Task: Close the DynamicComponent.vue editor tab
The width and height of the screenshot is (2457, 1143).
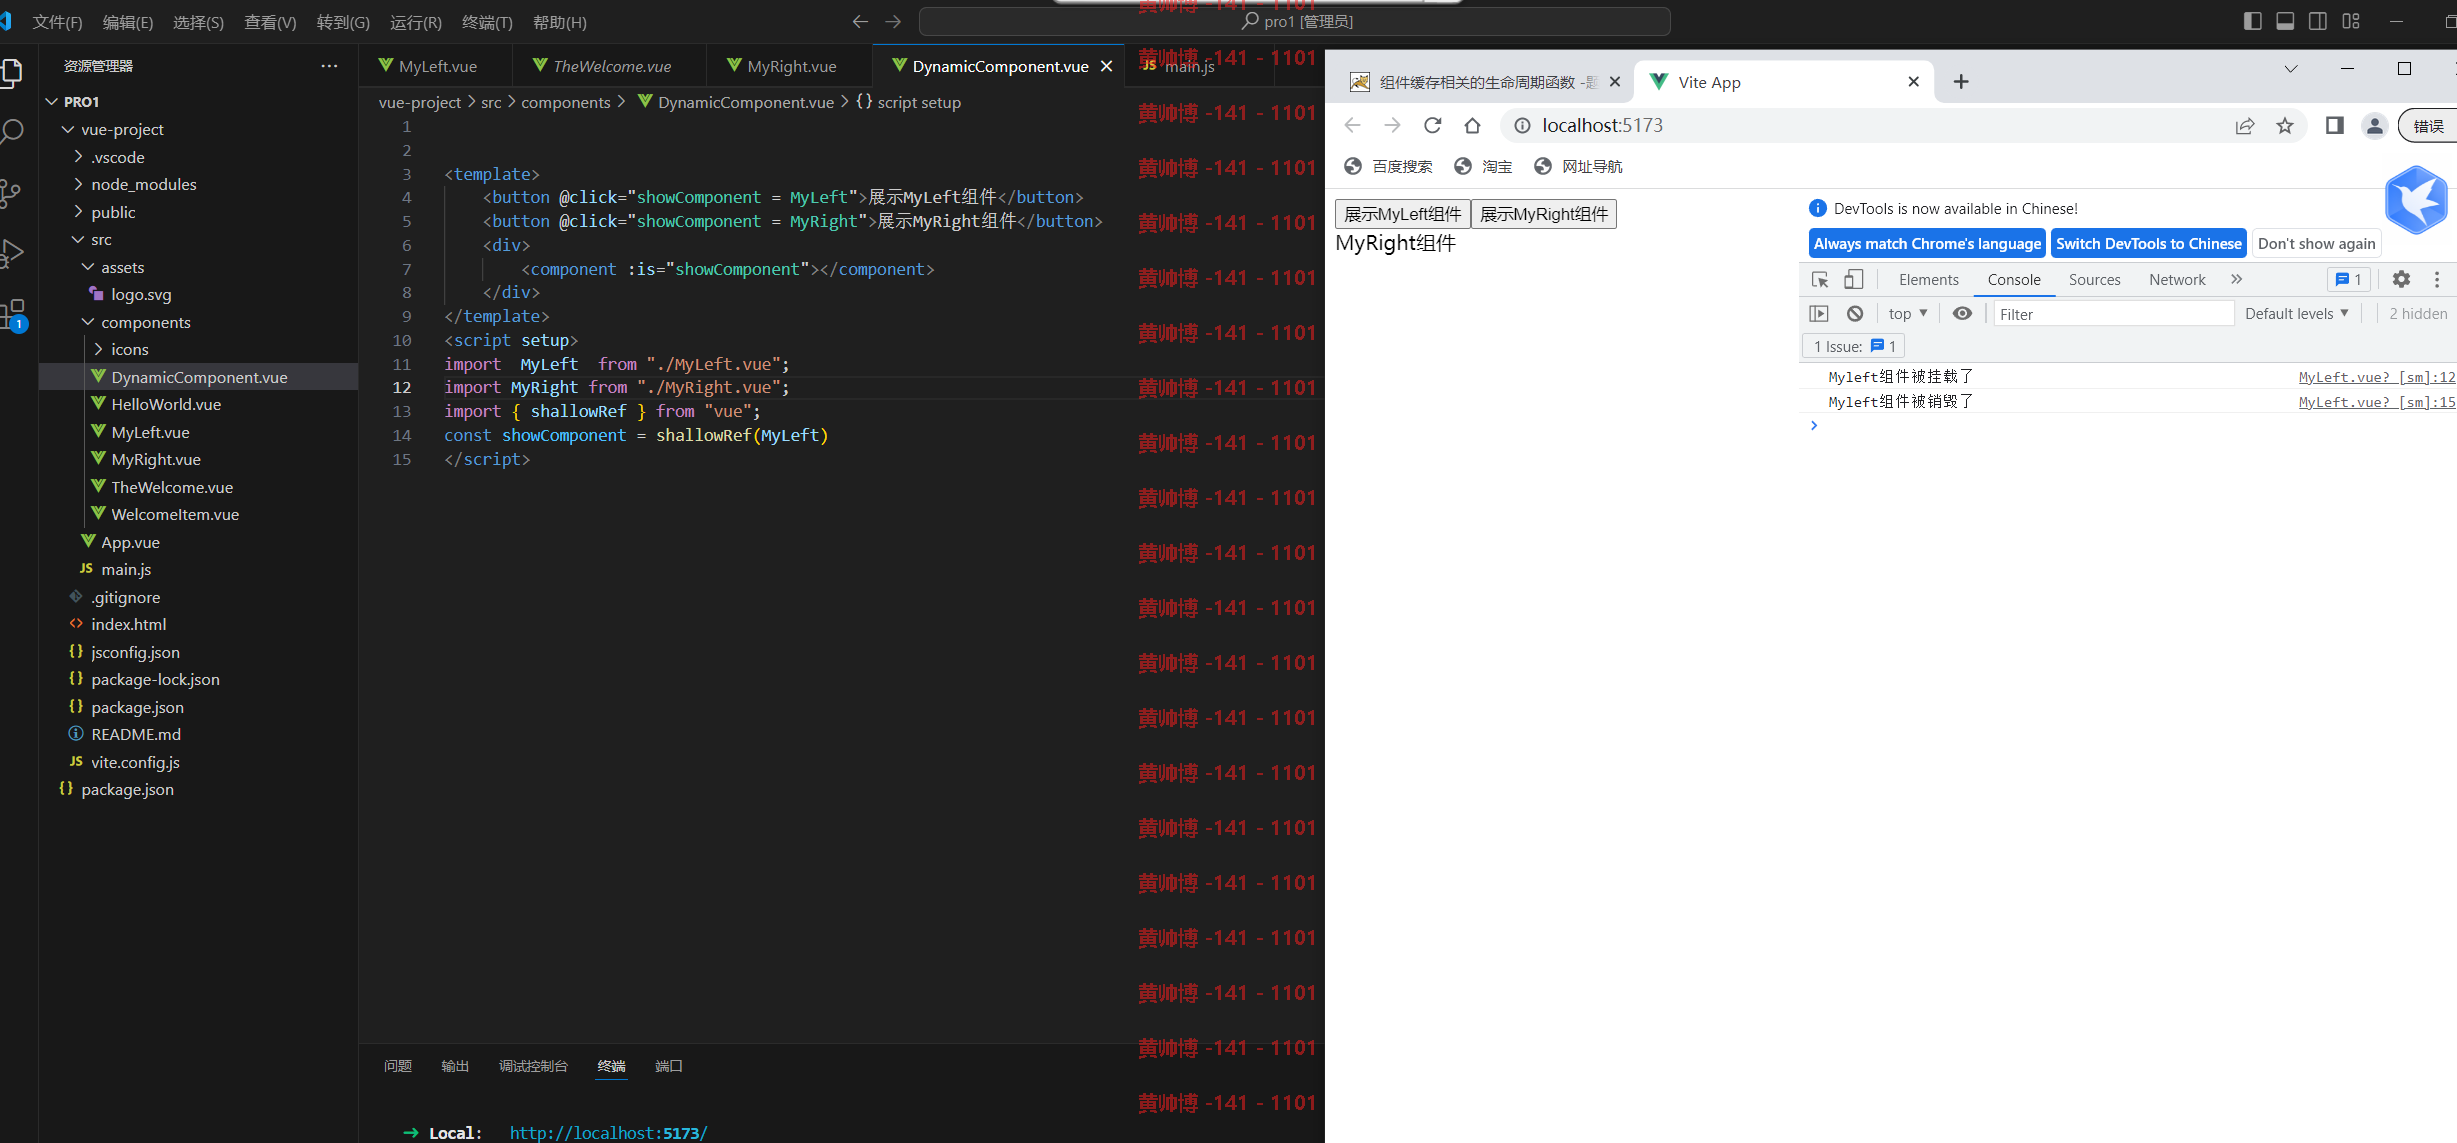Action: coord(1106,66)
